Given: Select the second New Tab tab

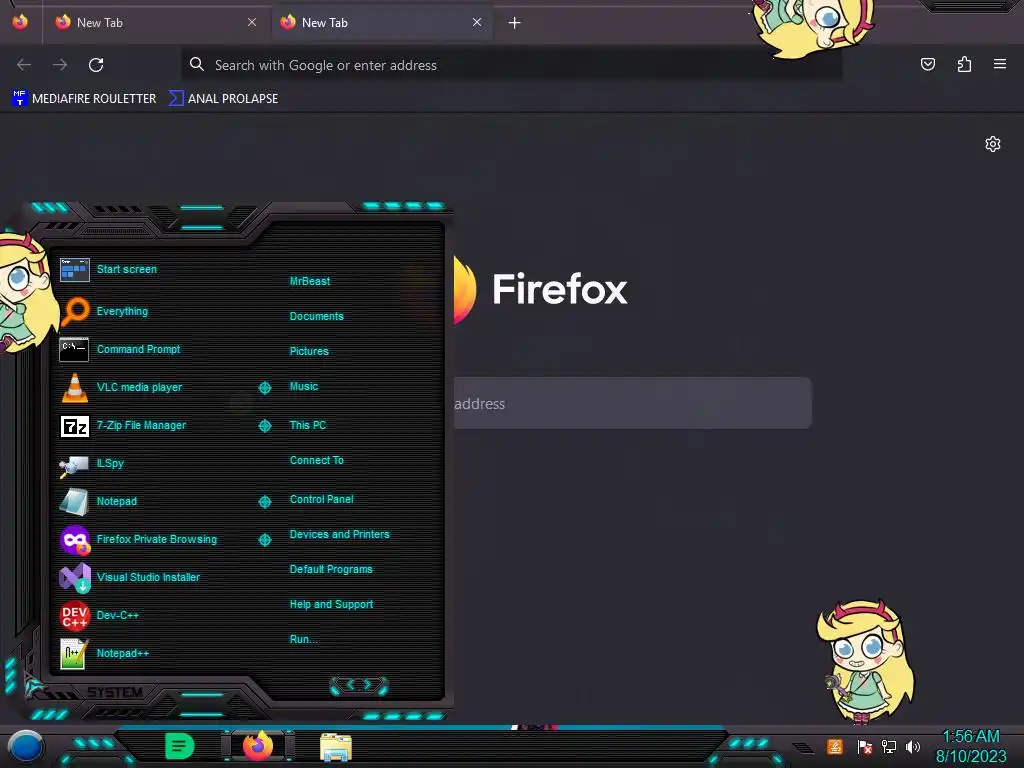Looking at the screenshot, I should pyautogui.click(x=381, y=22).
